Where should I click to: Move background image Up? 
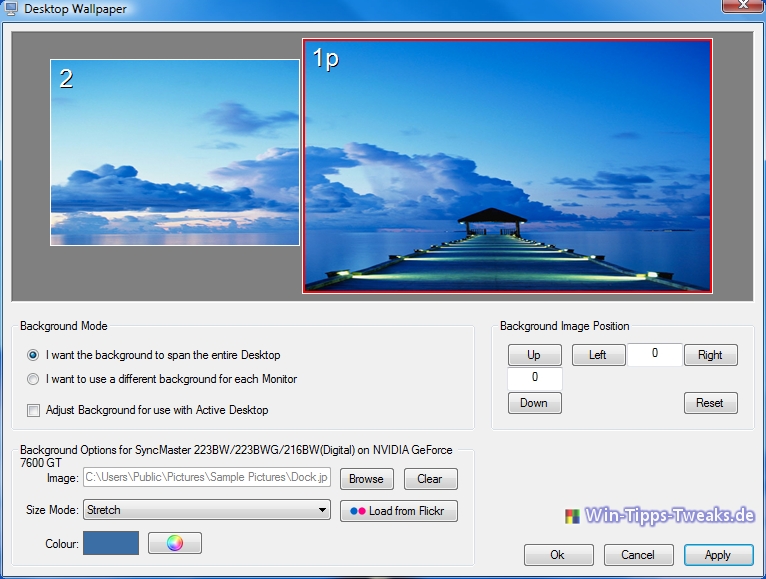coord(534,355)
